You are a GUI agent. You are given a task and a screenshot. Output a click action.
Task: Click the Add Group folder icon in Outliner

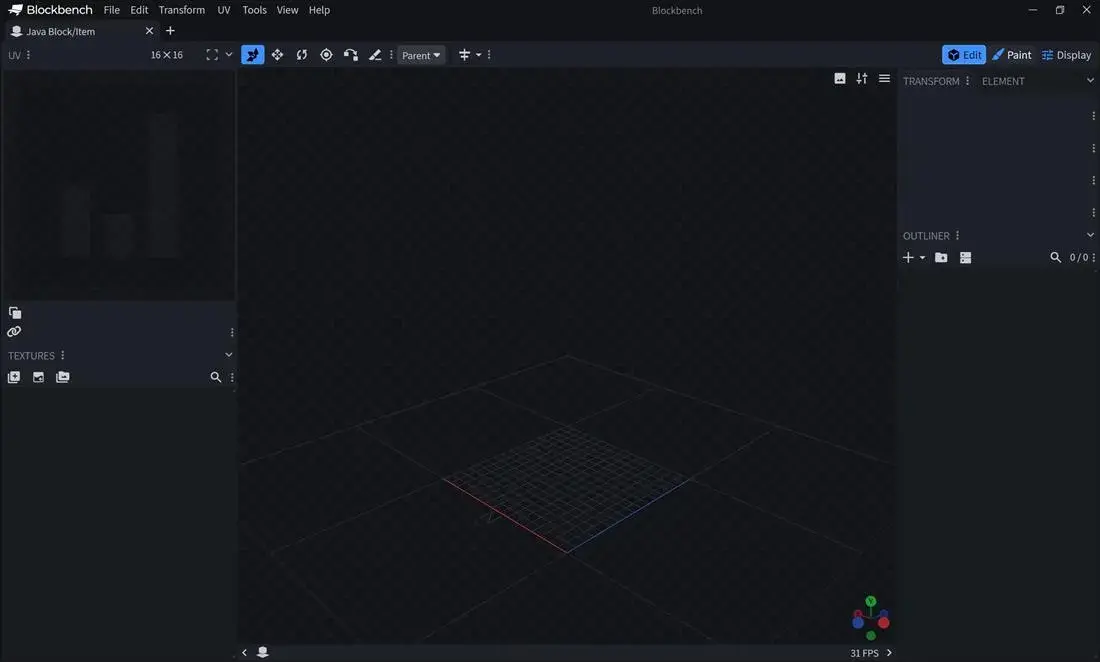pos(941,257)
